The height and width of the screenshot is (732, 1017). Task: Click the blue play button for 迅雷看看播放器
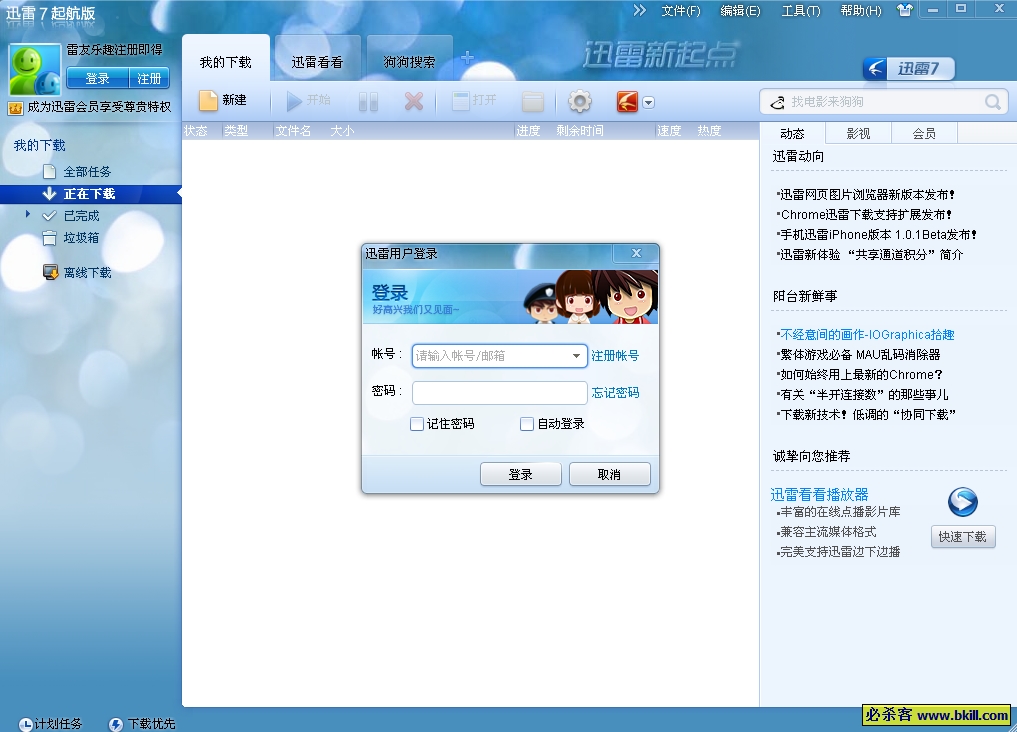tap(962, 502)
